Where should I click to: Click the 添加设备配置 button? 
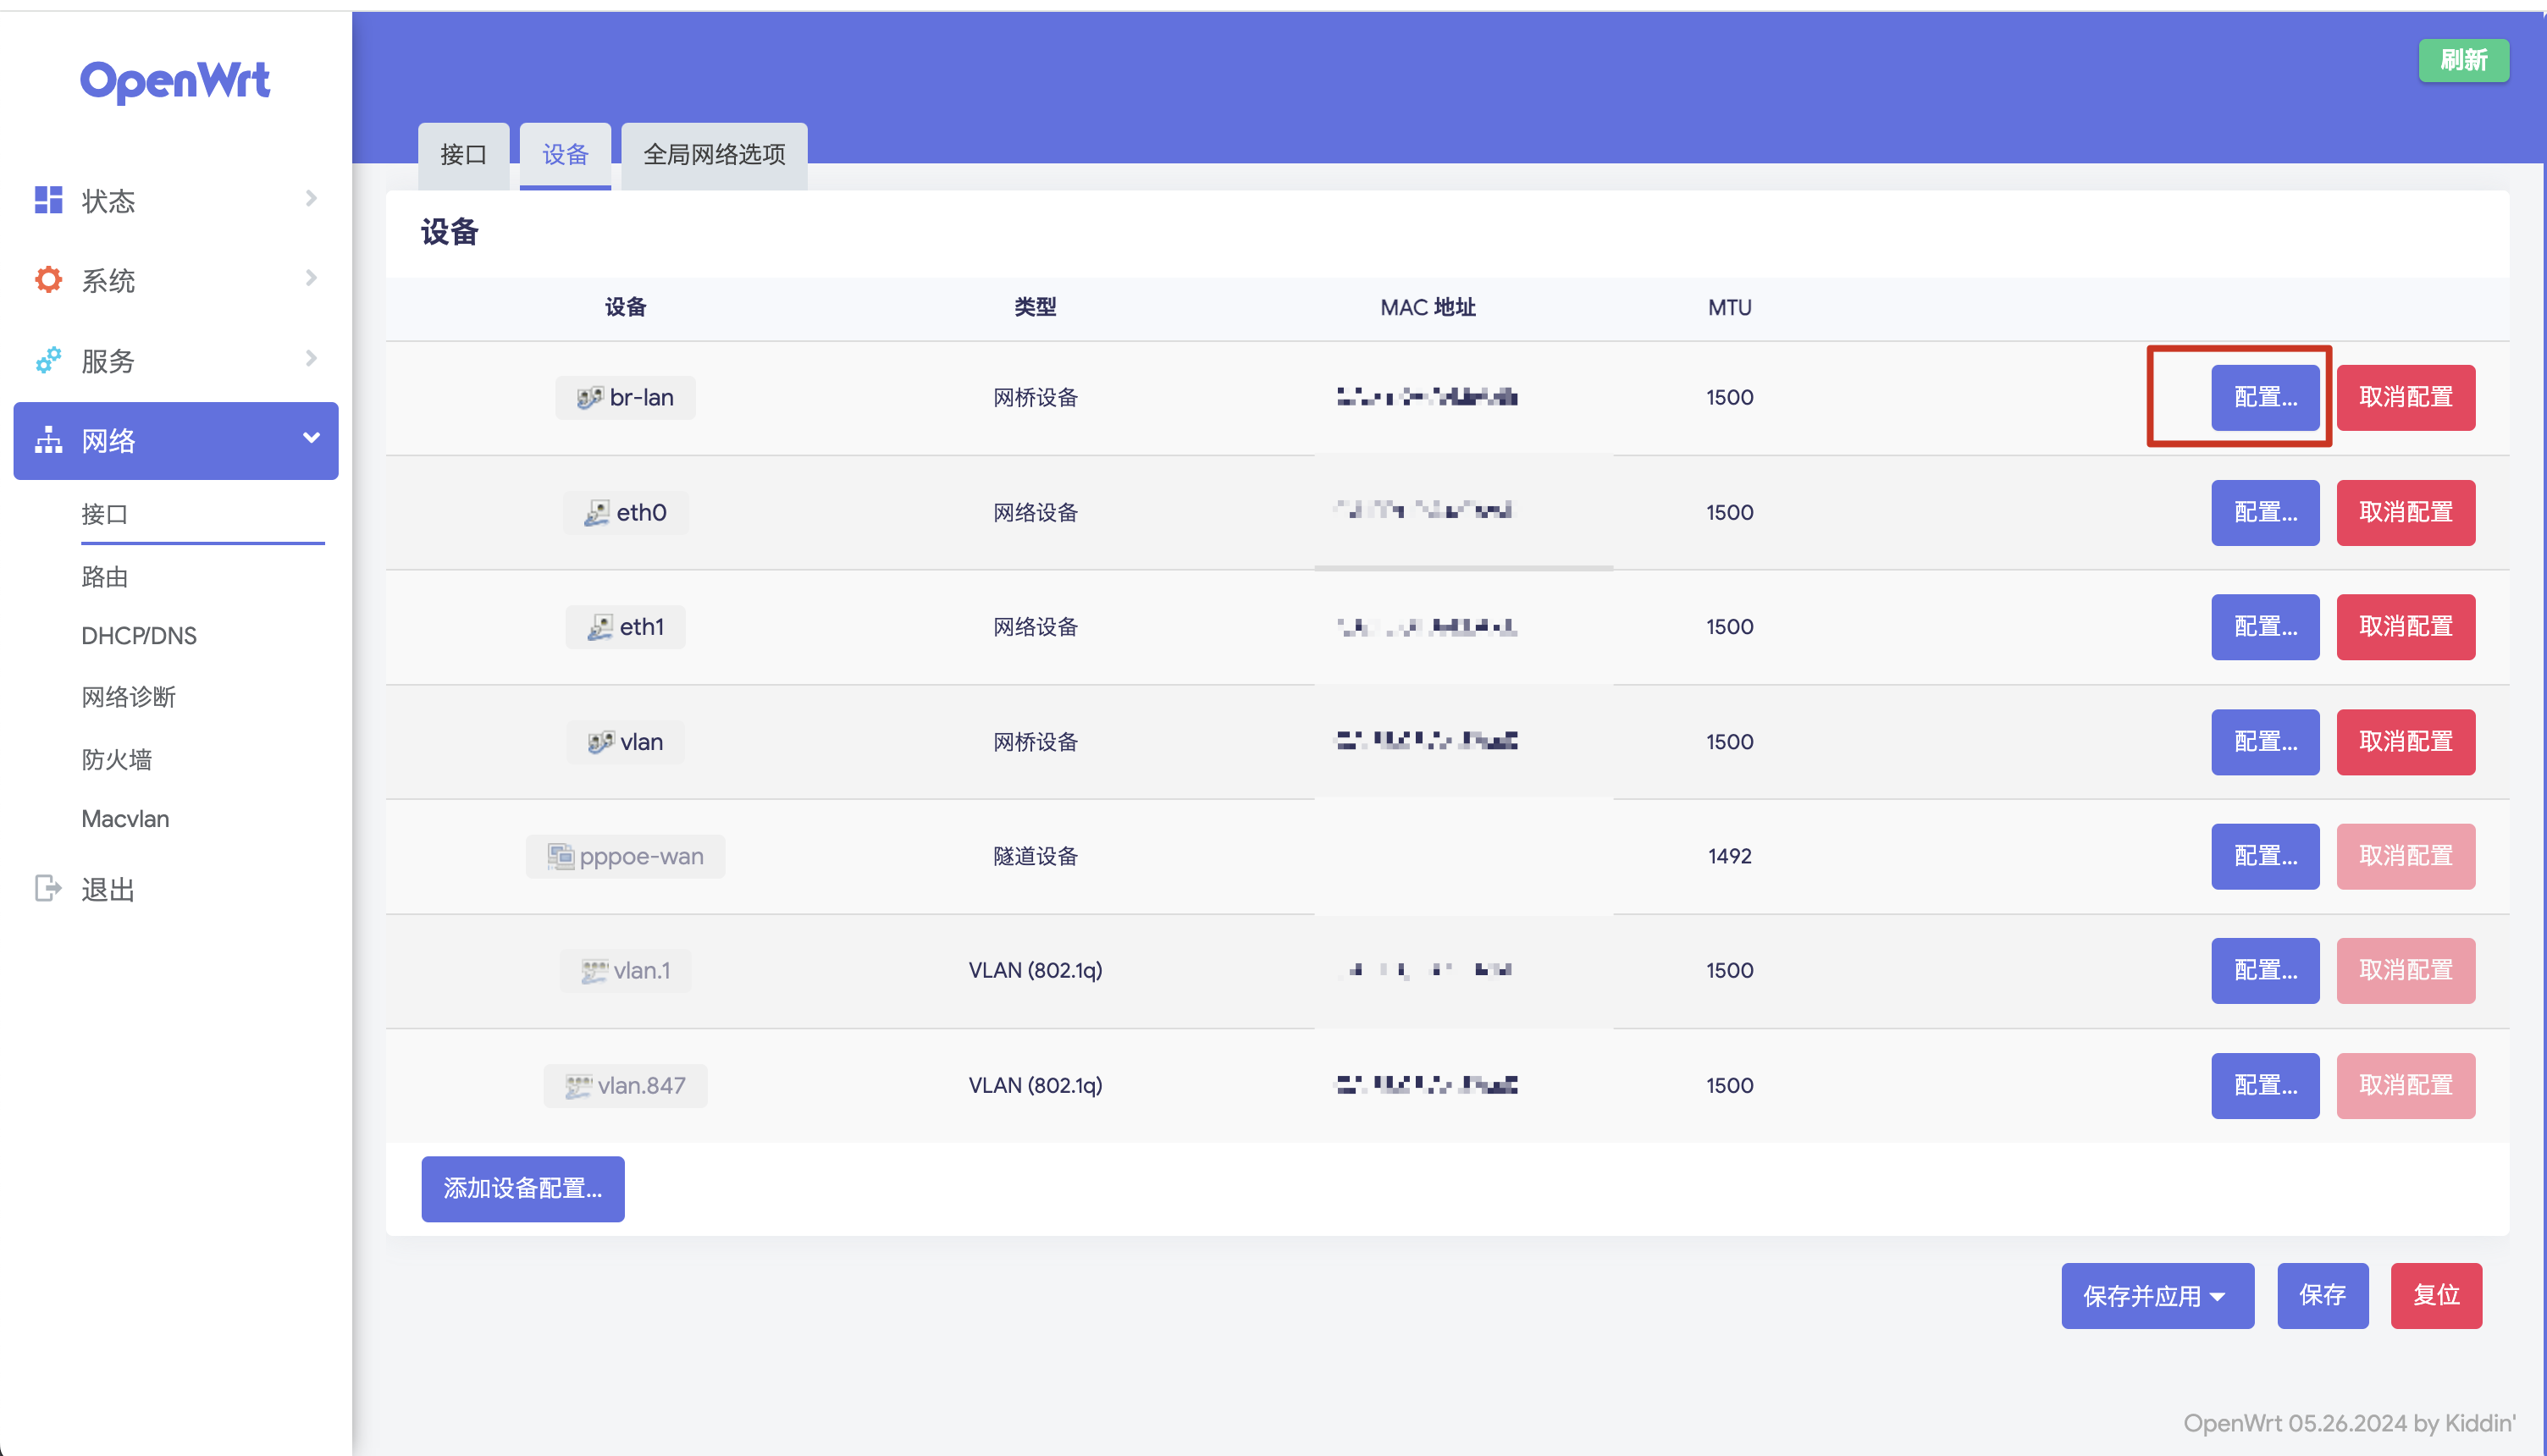tap(523, 1189)
